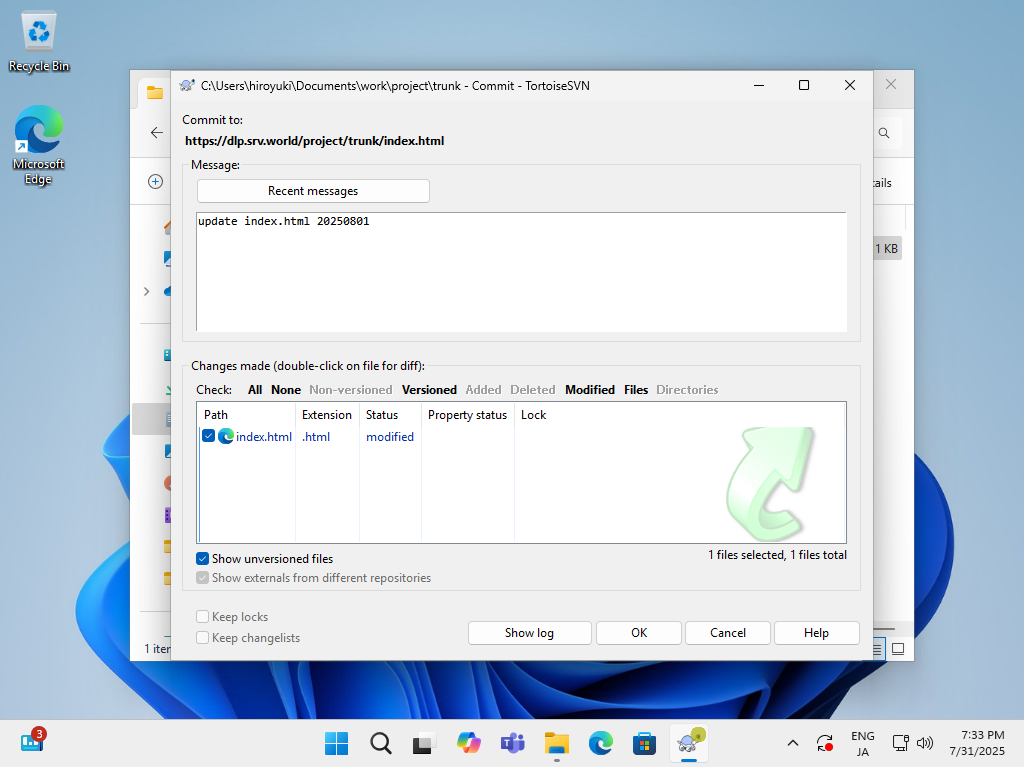
Task: Sort by the Lock column header
Action: tap(534, 415)
